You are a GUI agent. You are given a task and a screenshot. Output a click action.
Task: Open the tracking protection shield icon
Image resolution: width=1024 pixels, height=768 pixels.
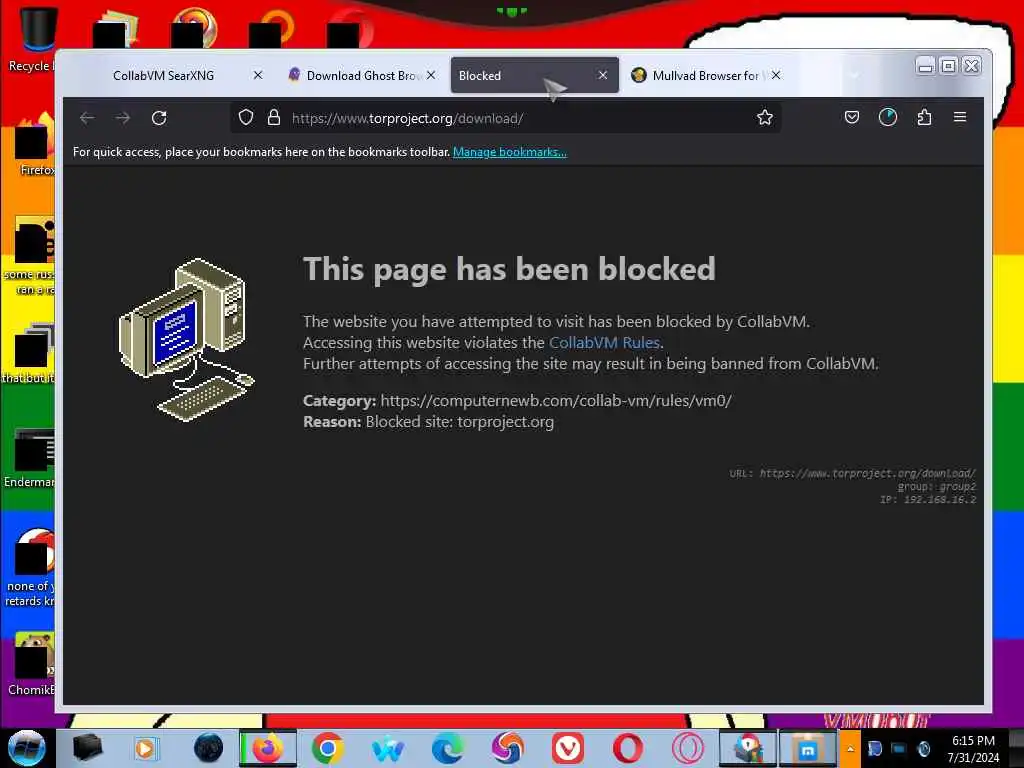pyautogui.click(x=246, y=118)
